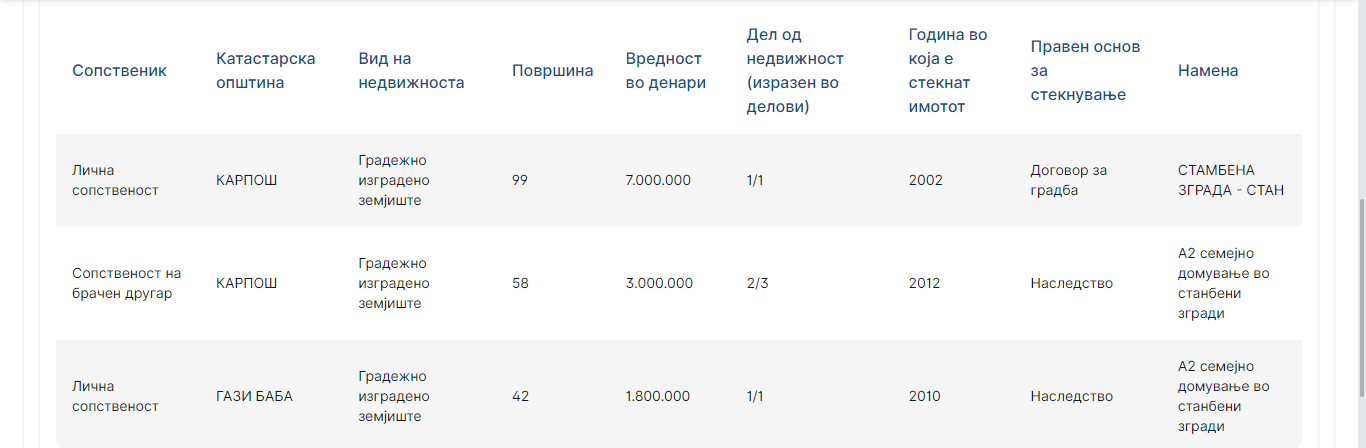Click the "Сопственост на брачен другар" cell

126,283
